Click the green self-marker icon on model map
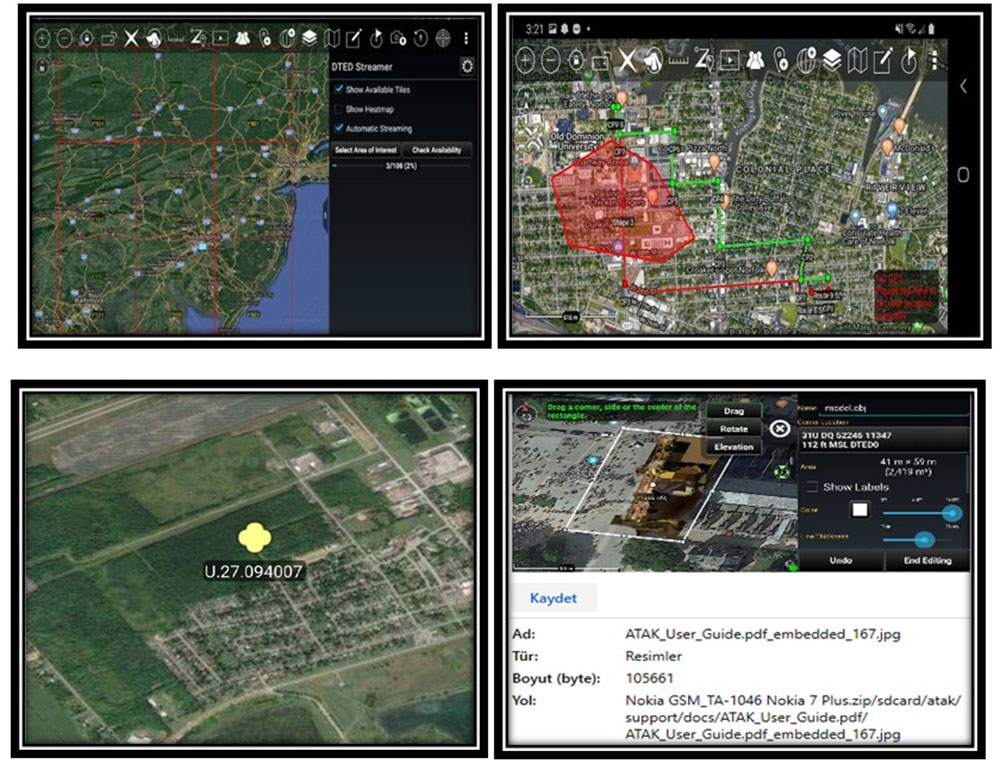Image resolution: width=1000 pixels, height=770 pixels. pos(781,472)
